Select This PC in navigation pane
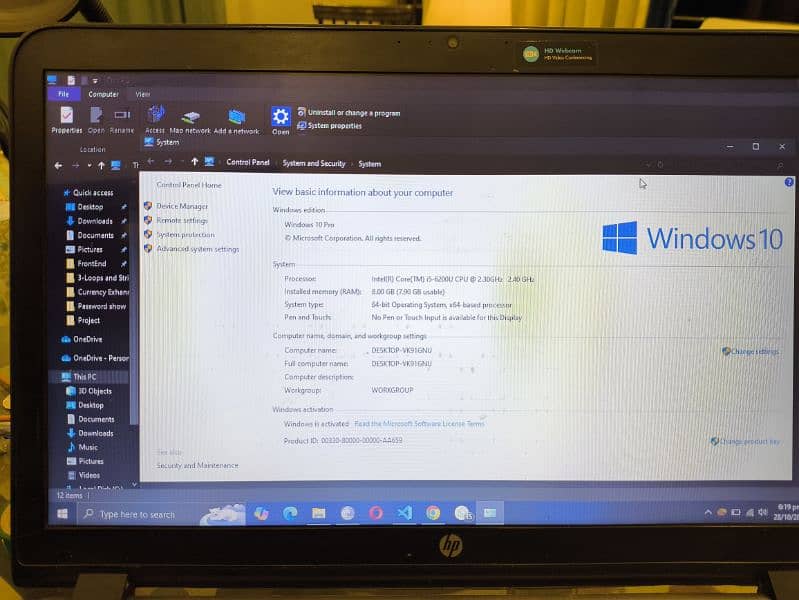Viewport: 799px width, 600px height. click(85, 377)
